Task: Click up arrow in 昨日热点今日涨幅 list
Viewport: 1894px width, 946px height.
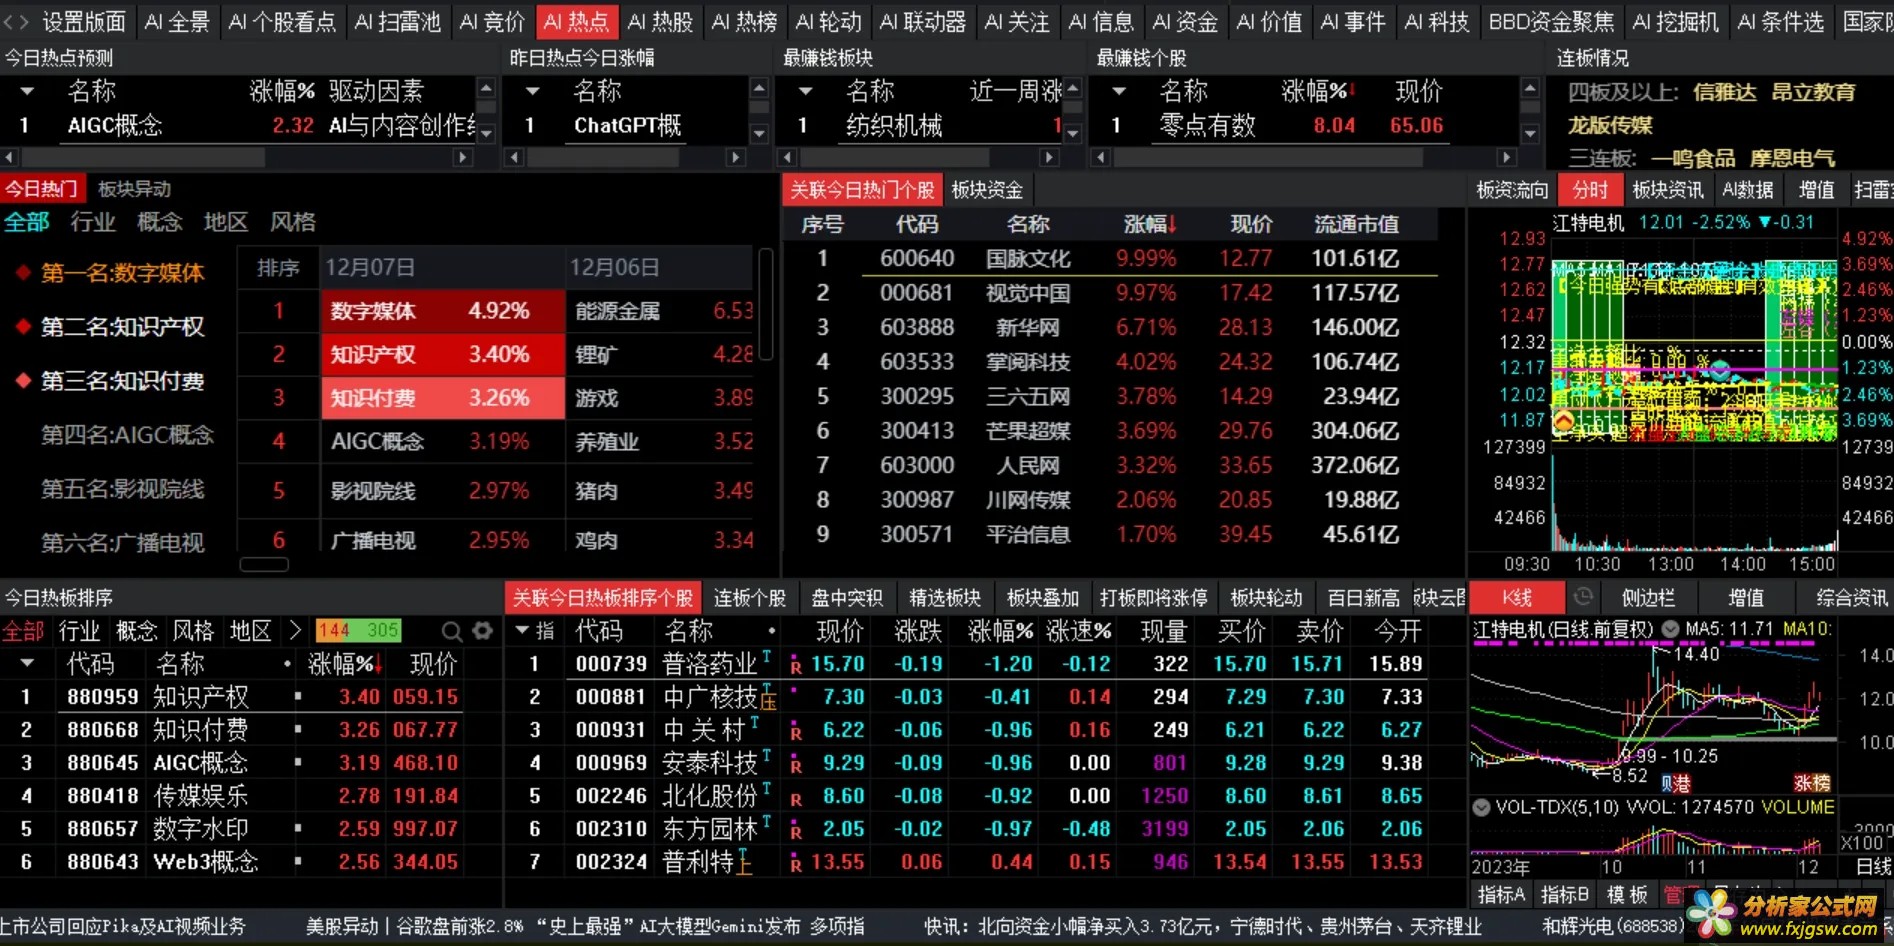Action: 759,88
